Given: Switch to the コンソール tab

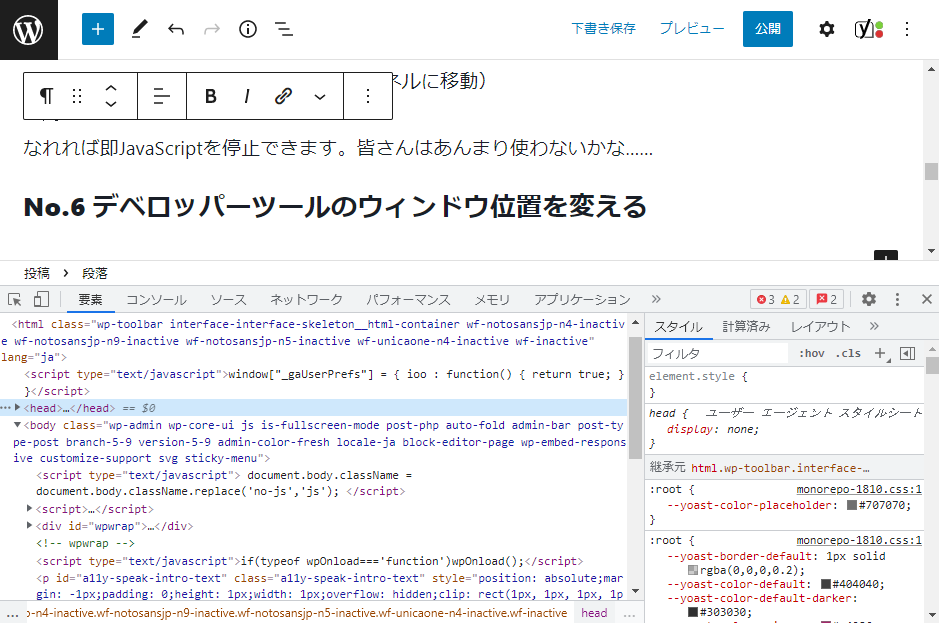Looking at the screenshot, I should 156,300.
